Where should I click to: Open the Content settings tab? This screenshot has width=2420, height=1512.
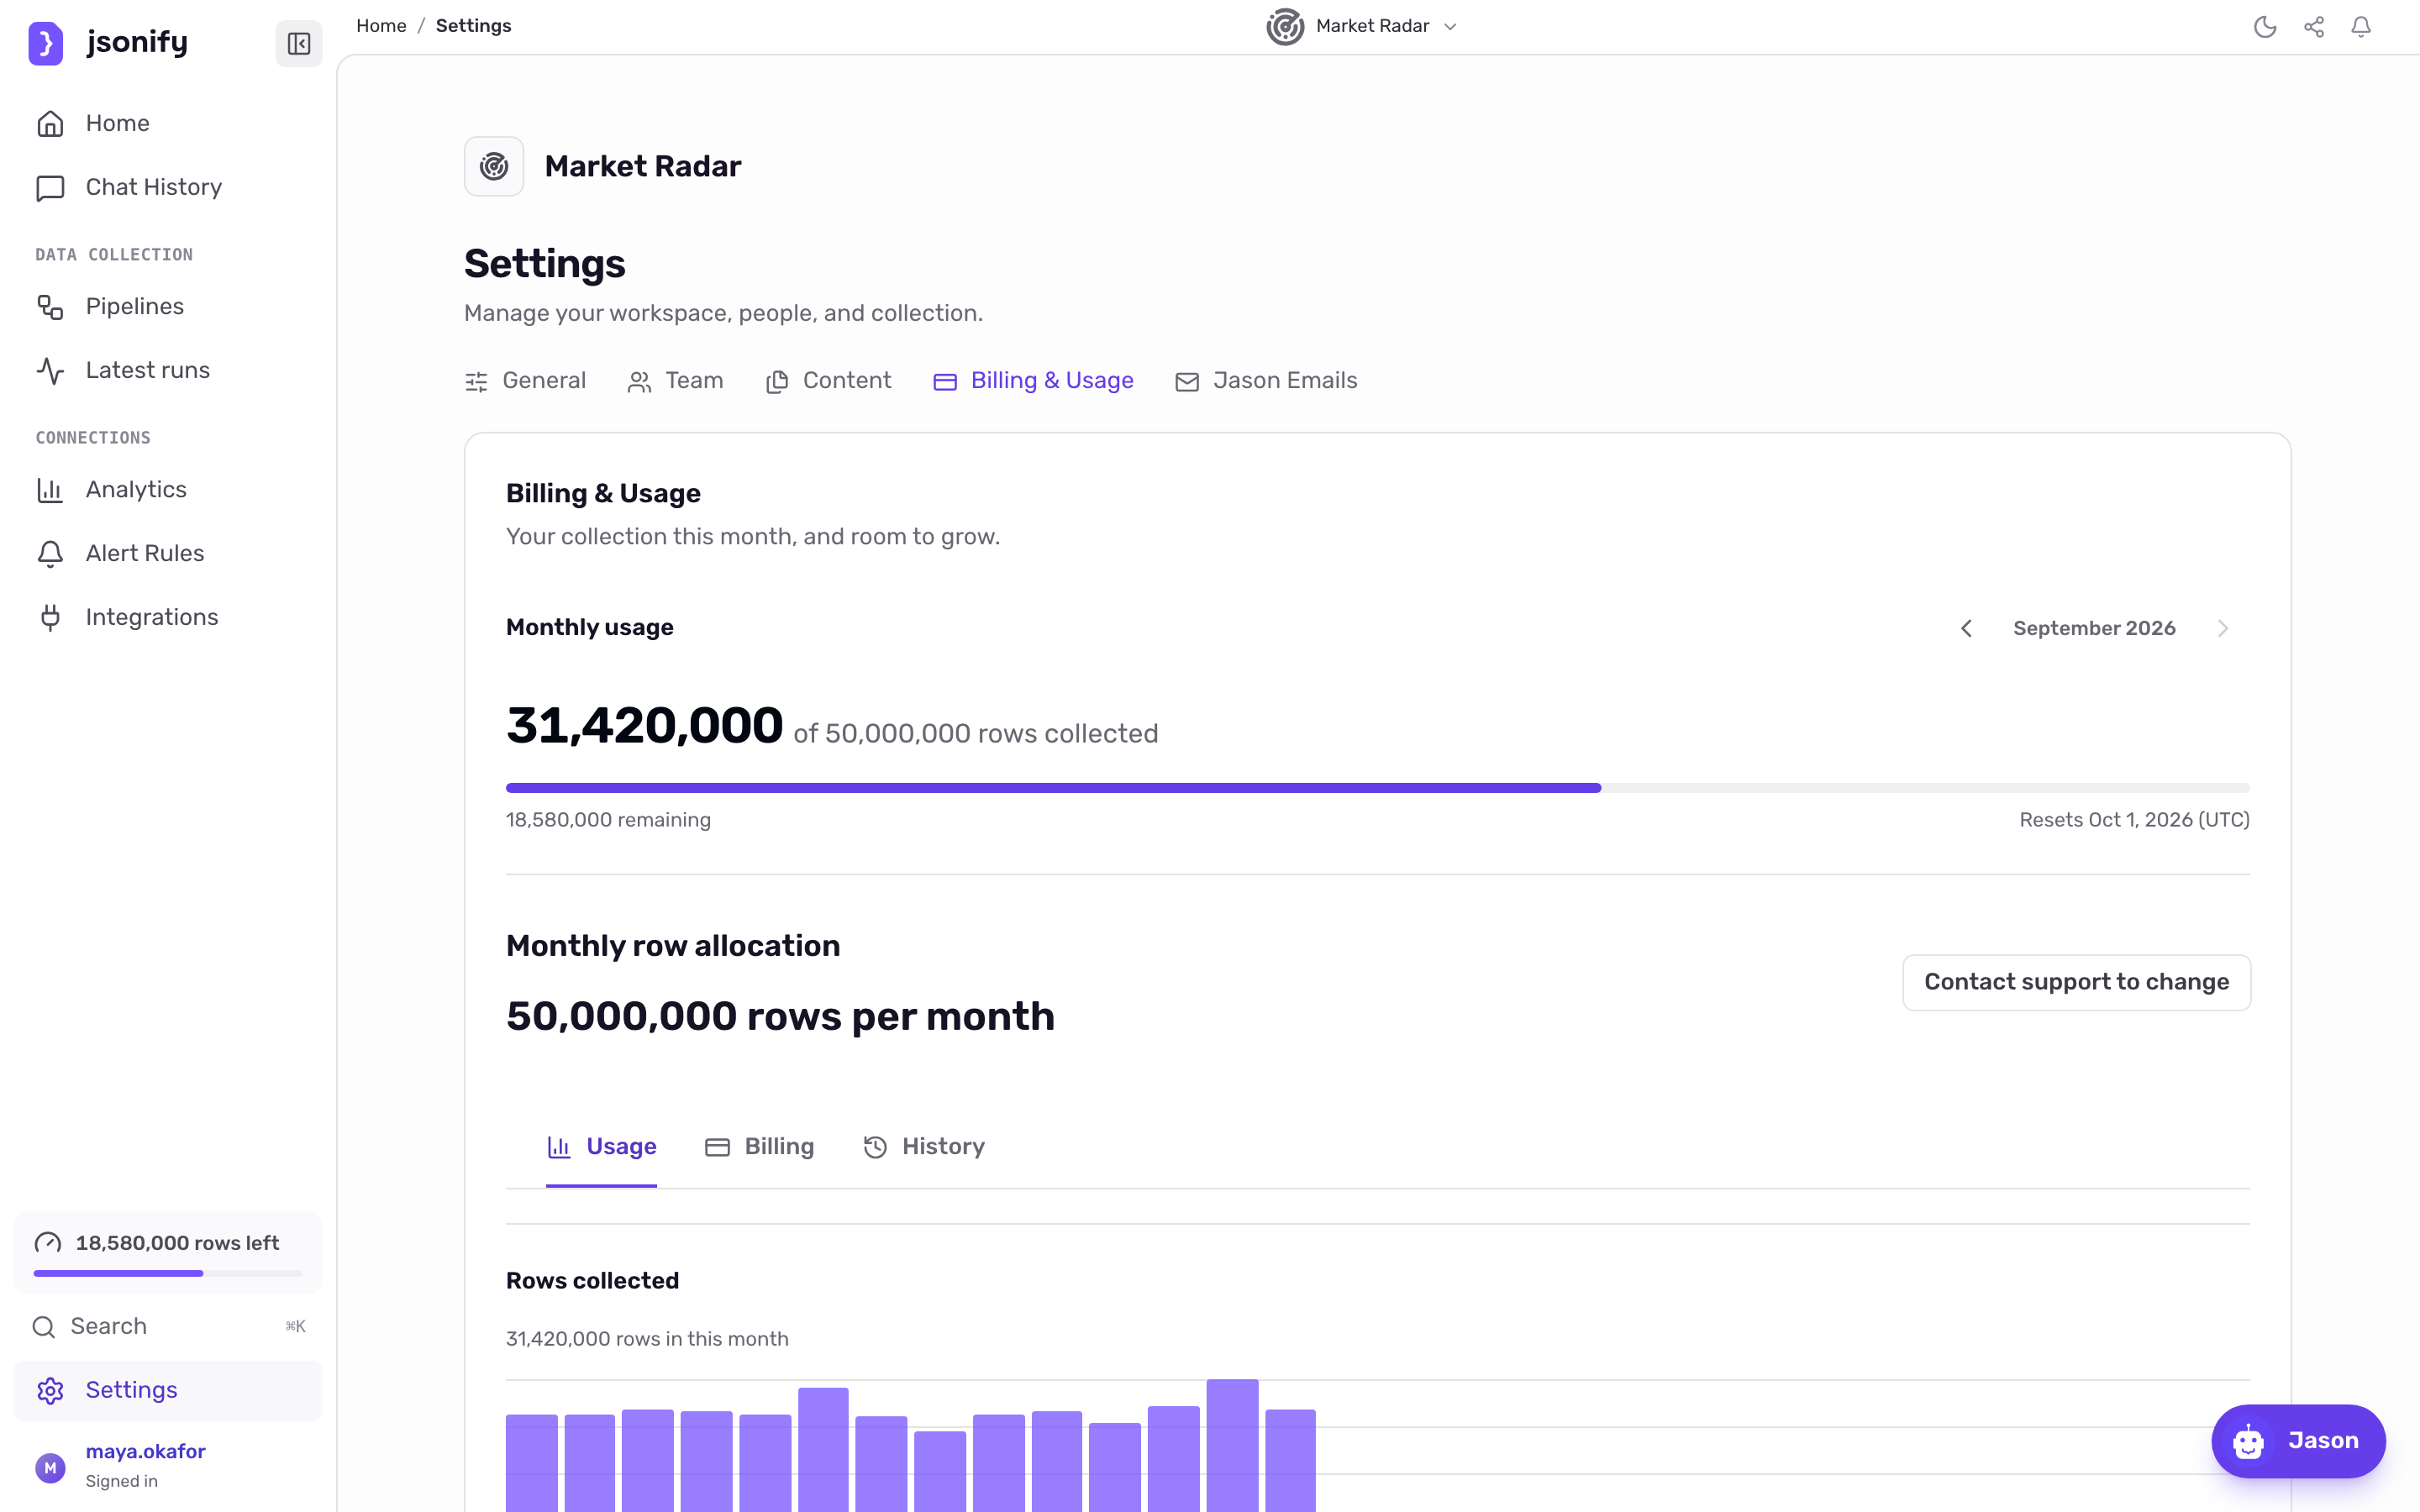(x=828, y=381)
